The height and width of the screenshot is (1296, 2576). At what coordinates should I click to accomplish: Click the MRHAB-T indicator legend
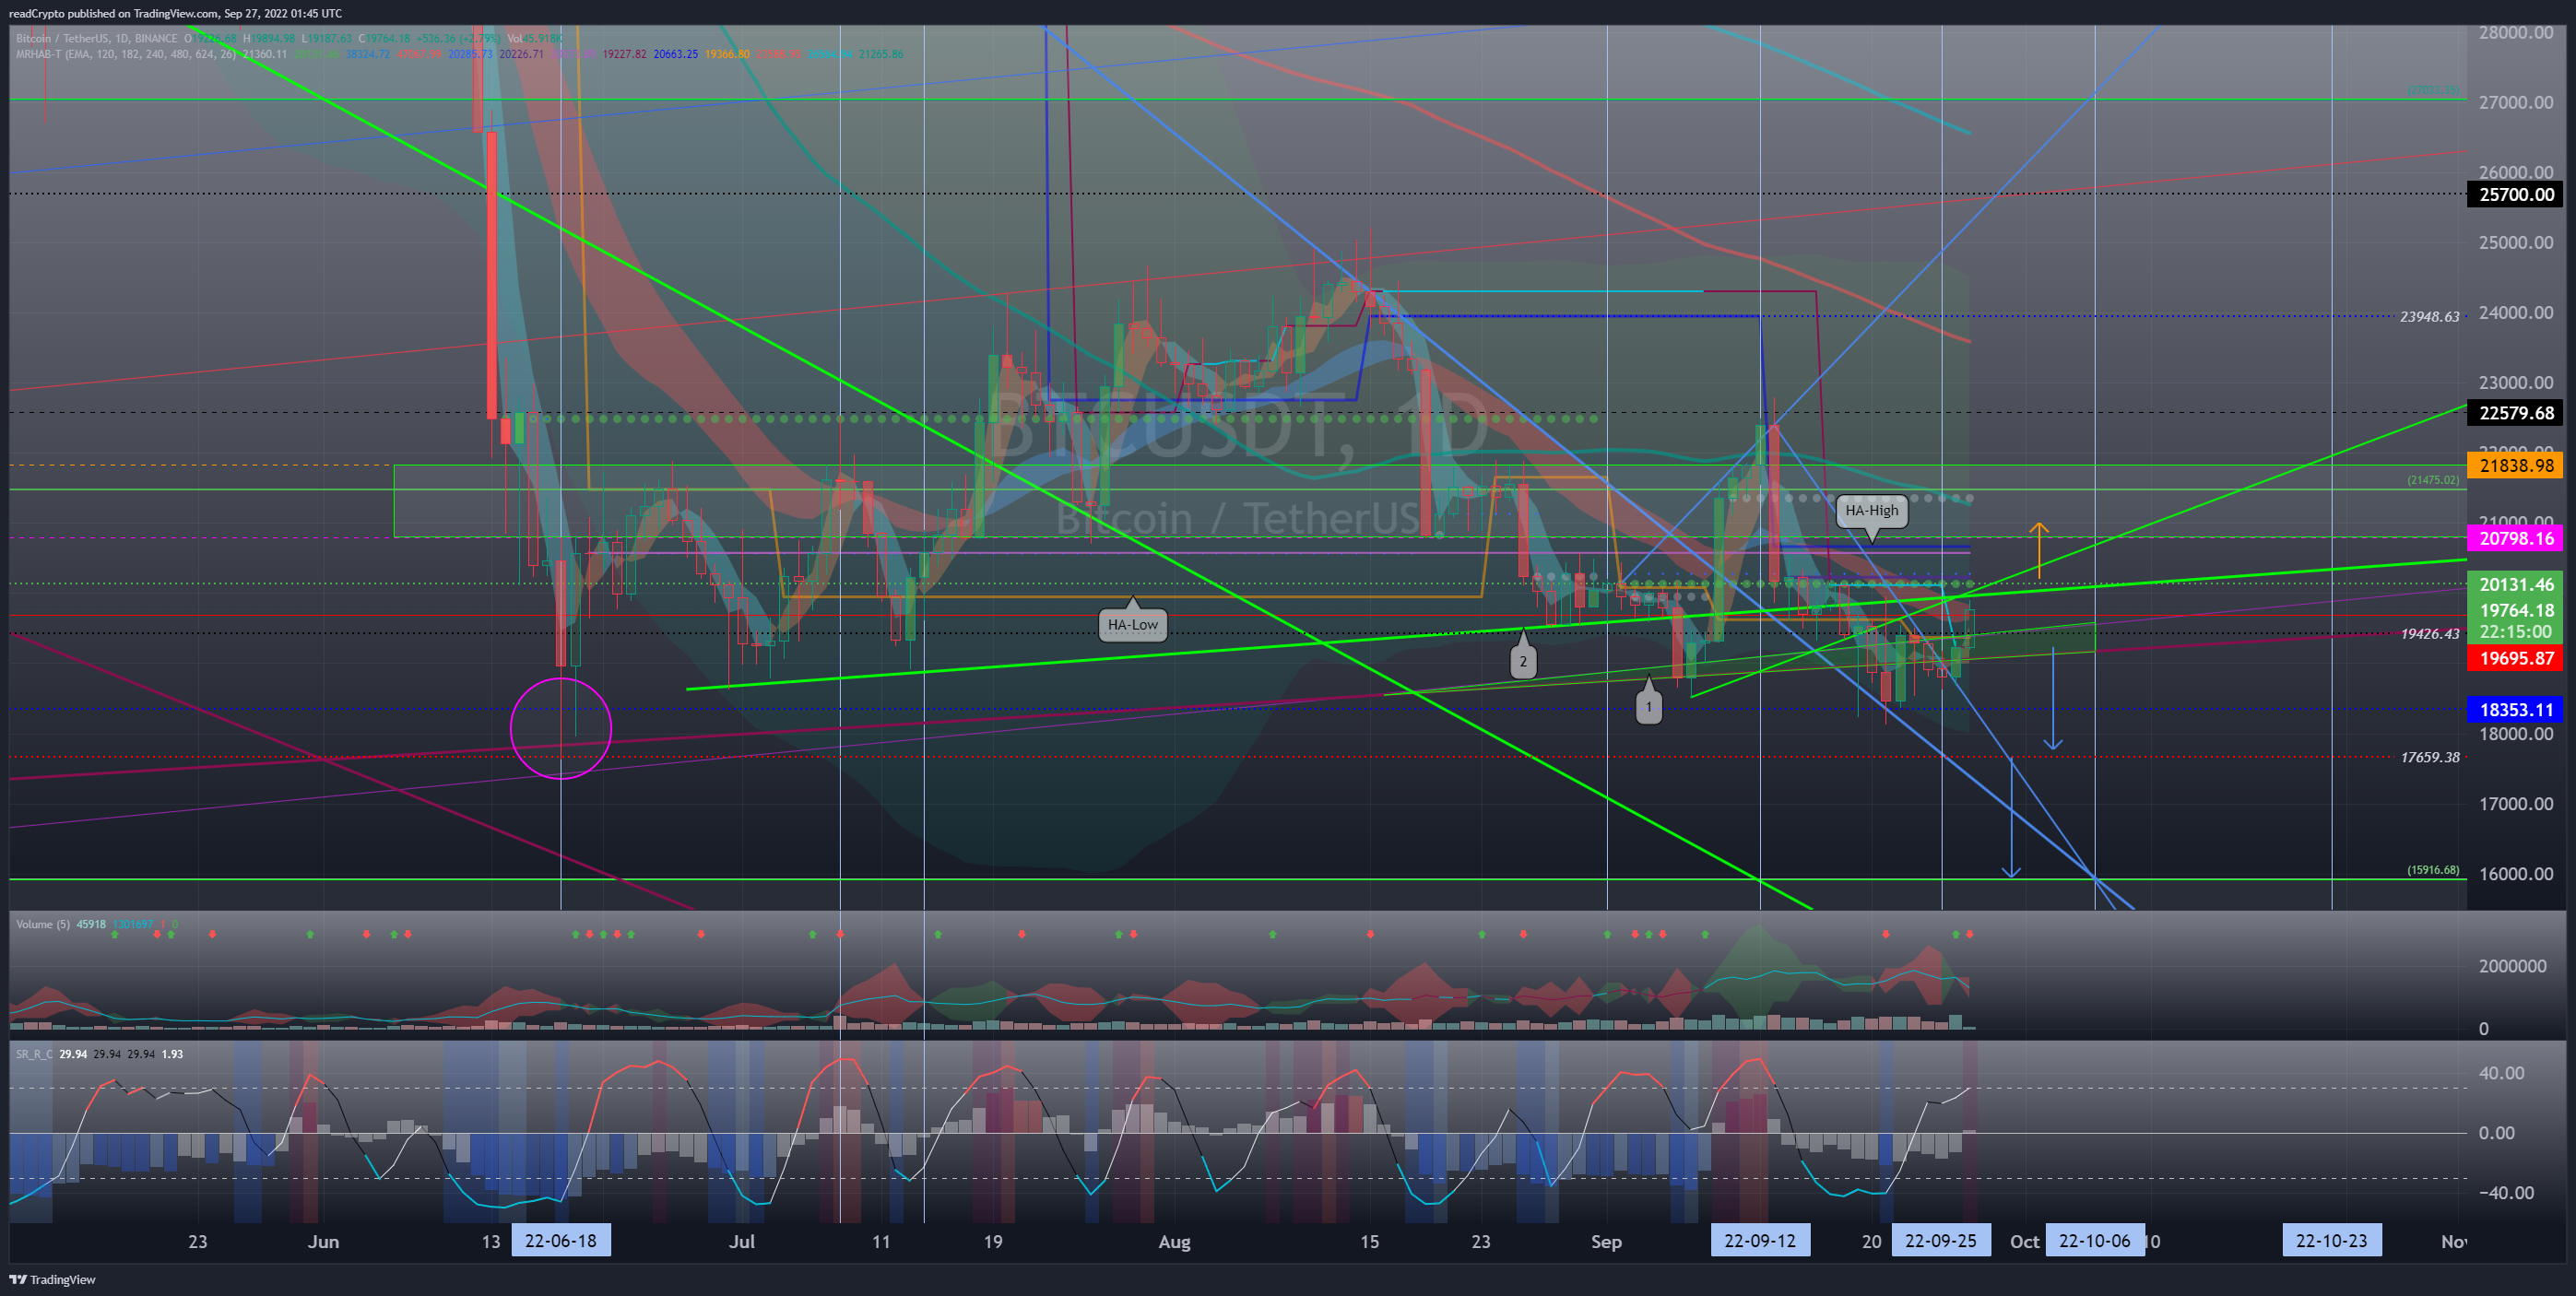pyautogui.click(x=126, y=54)
